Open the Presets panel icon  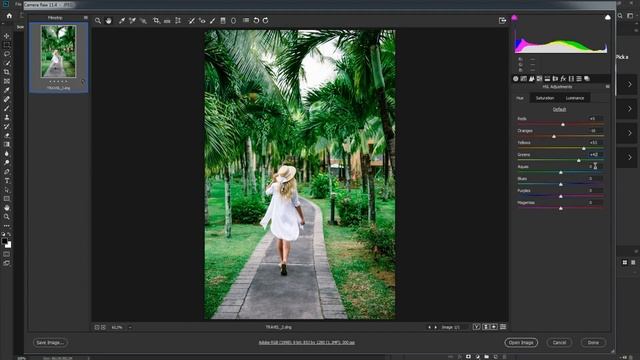579,79
